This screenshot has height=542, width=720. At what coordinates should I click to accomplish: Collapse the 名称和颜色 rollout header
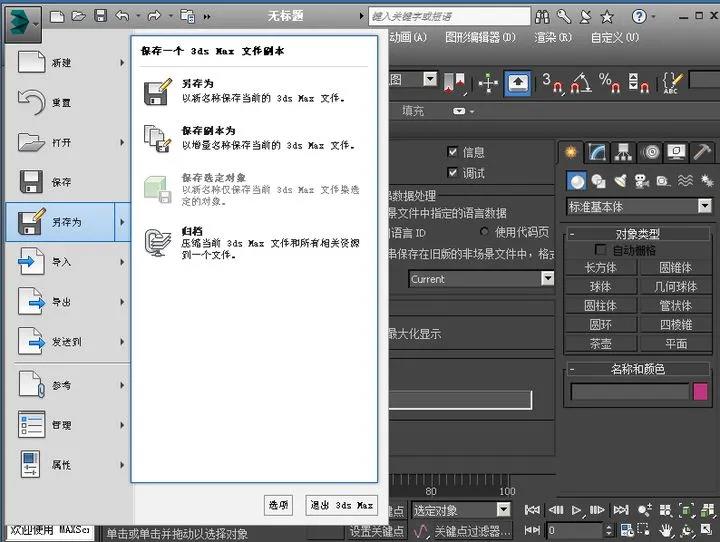[x=638, y=369]
